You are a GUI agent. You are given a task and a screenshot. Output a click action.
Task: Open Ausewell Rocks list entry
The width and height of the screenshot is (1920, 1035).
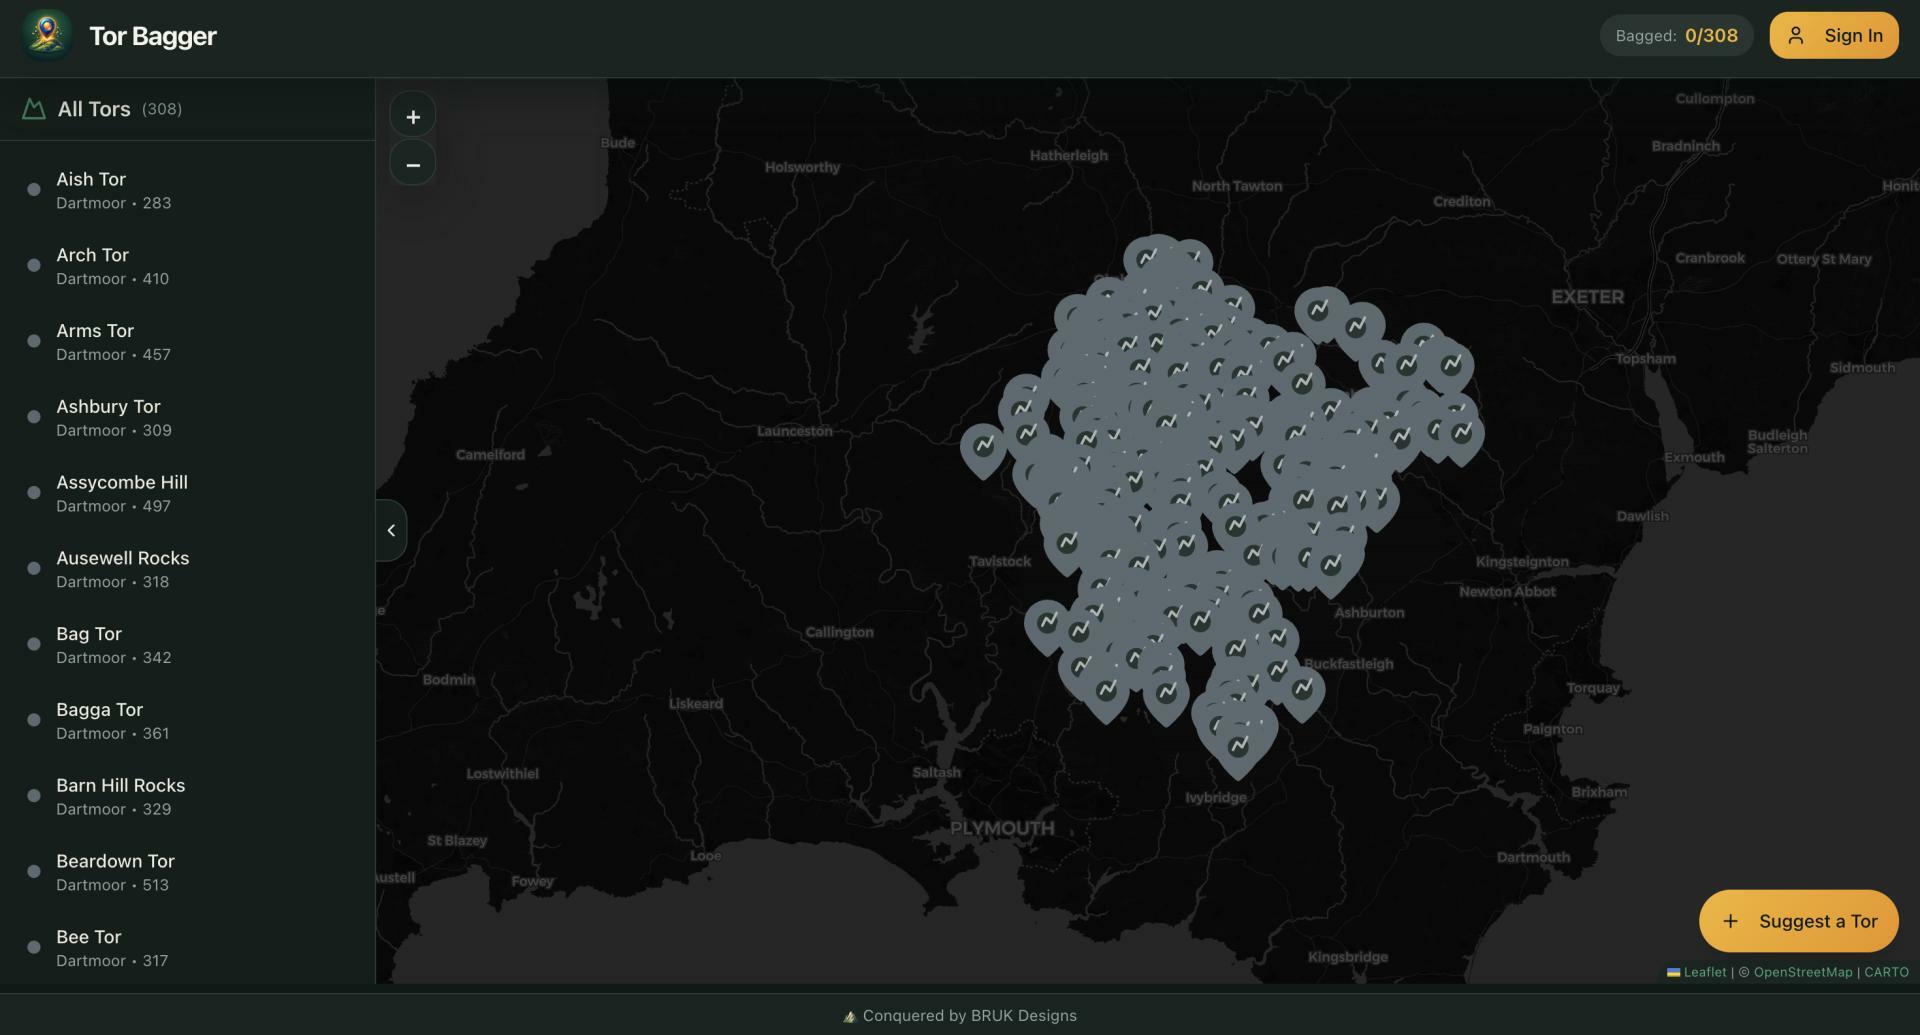coord(122,559)
